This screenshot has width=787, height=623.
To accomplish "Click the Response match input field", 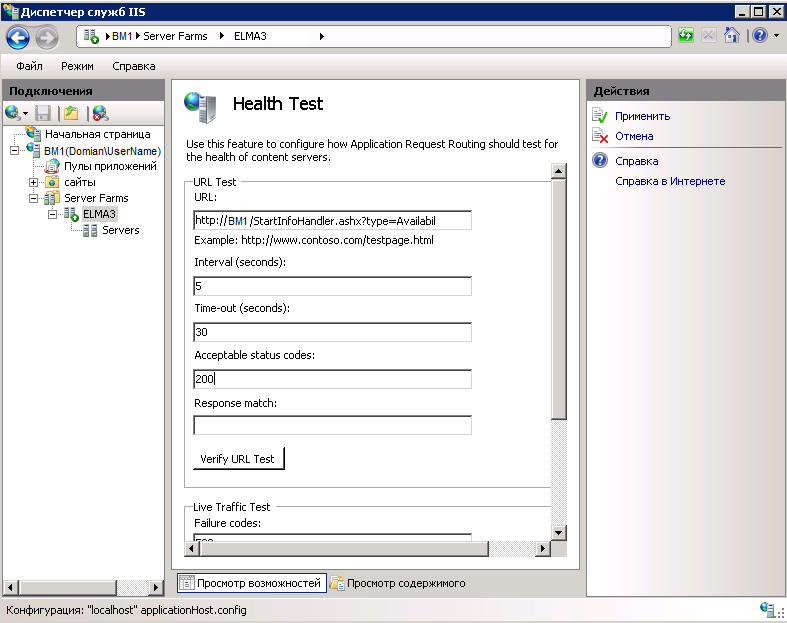I will 331,426.
